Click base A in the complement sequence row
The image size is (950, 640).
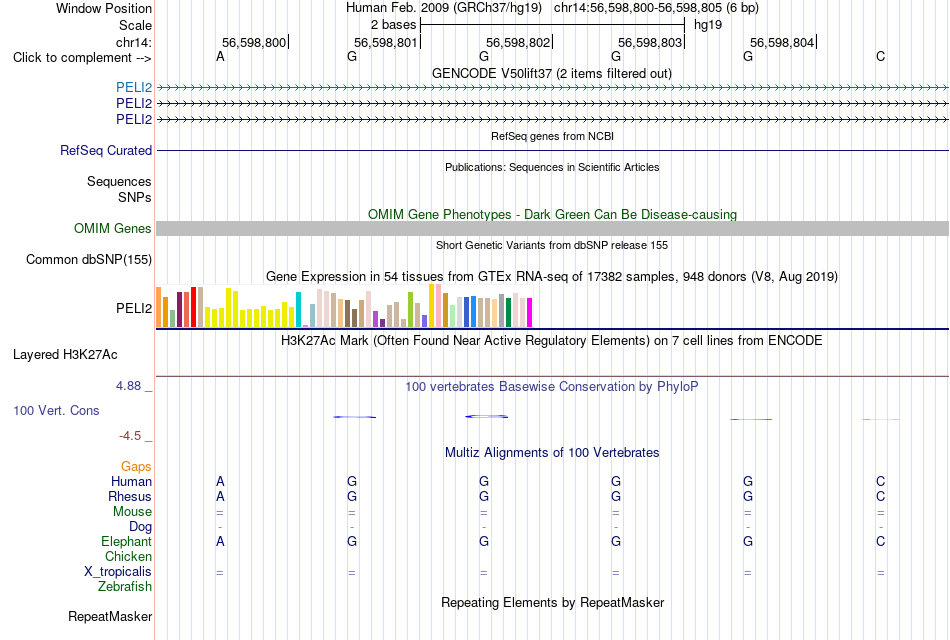pyautogui.click(x=221, y=57)
